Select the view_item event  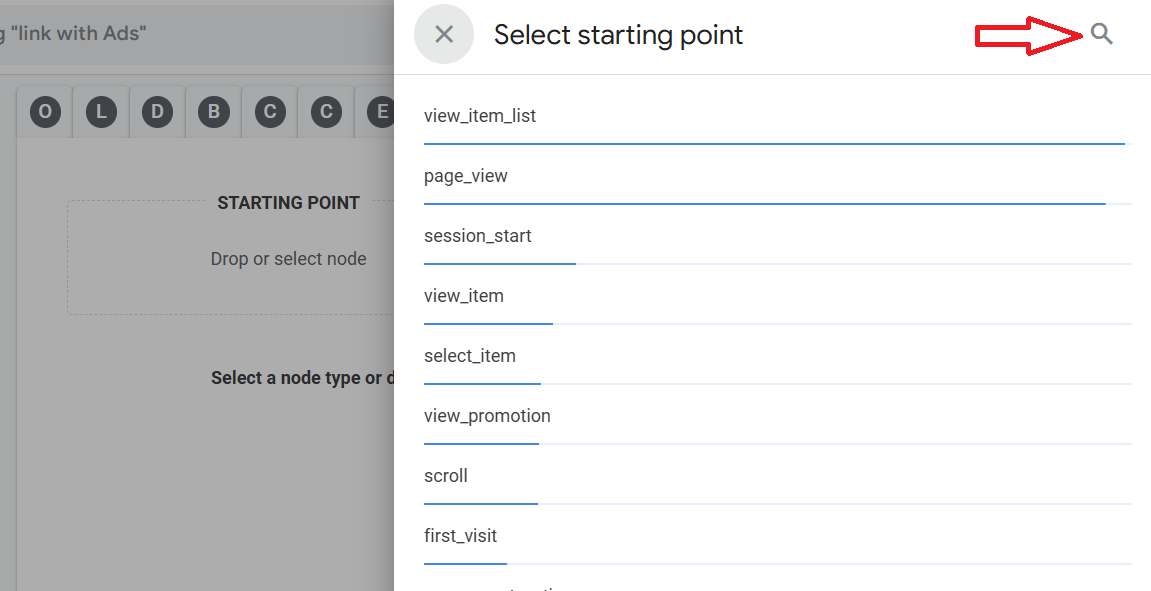click(464, 296)
